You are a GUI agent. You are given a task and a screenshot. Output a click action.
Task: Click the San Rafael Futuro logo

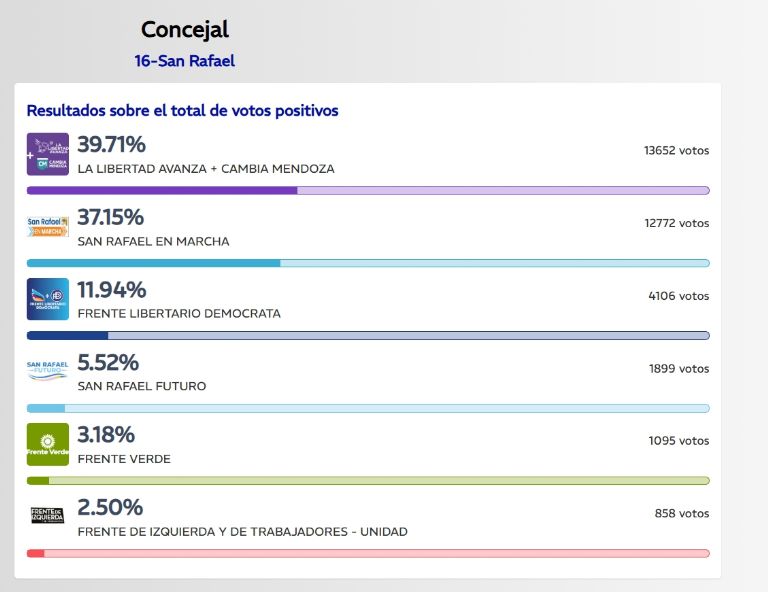(47, 371)
